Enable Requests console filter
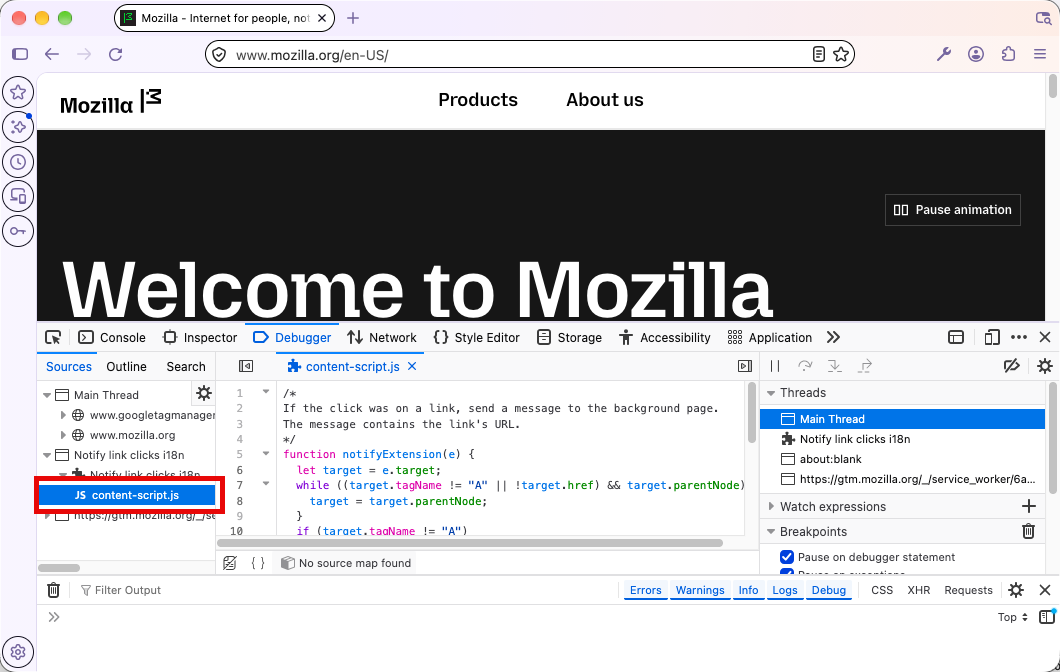 coord(968,590)
